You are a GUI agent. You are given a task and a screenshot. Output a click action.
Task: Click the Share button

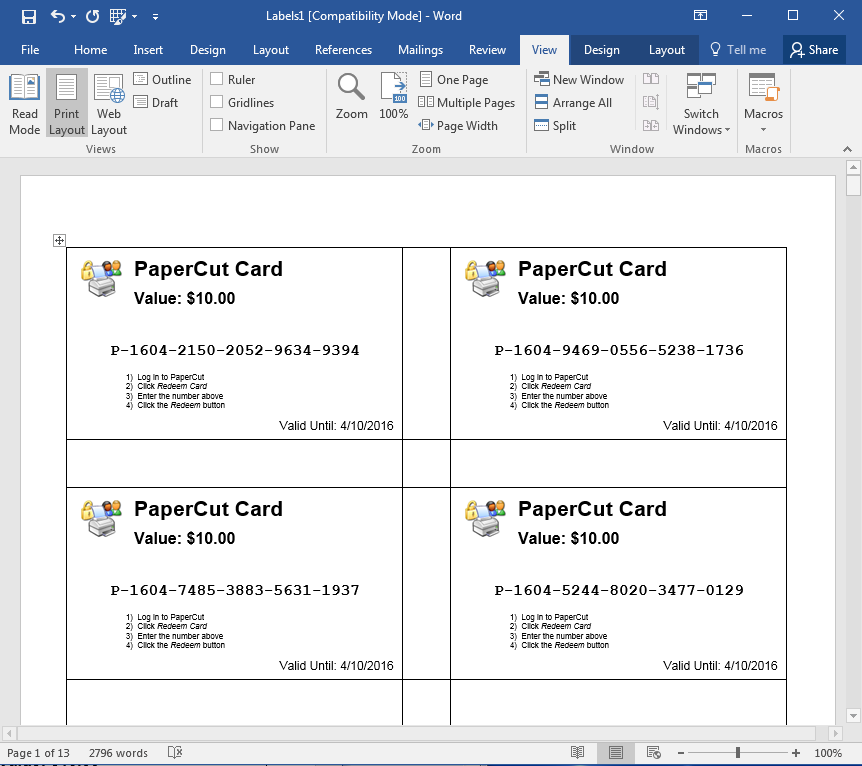814,50
